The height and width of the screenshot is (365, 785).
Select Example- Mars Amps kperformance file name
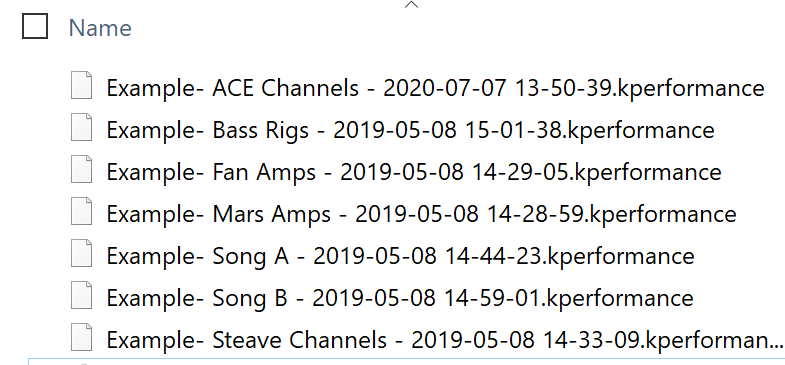422,215
